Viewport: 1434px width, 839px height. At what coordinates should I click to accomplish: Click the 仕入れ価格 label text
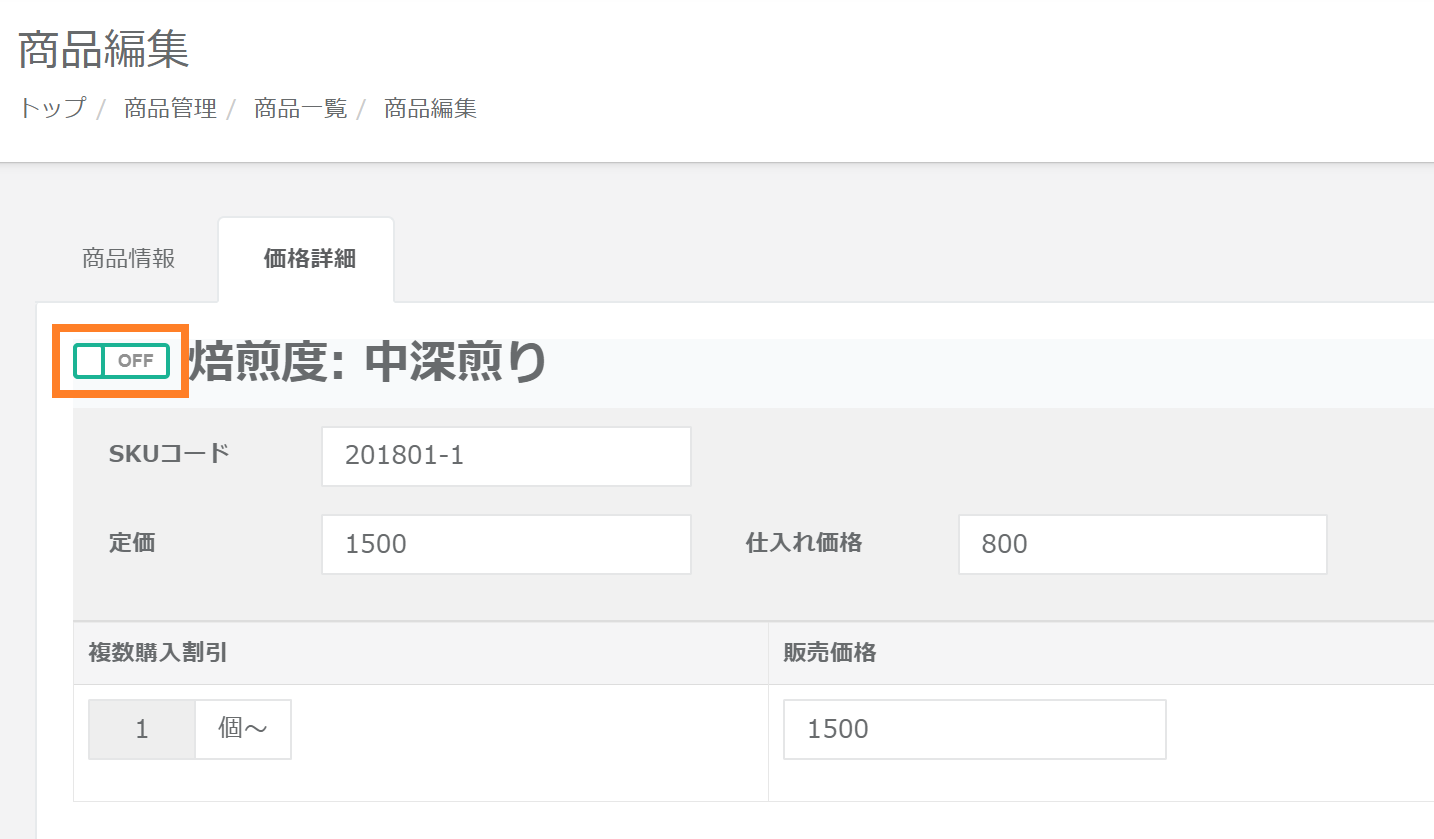(803, 543)
